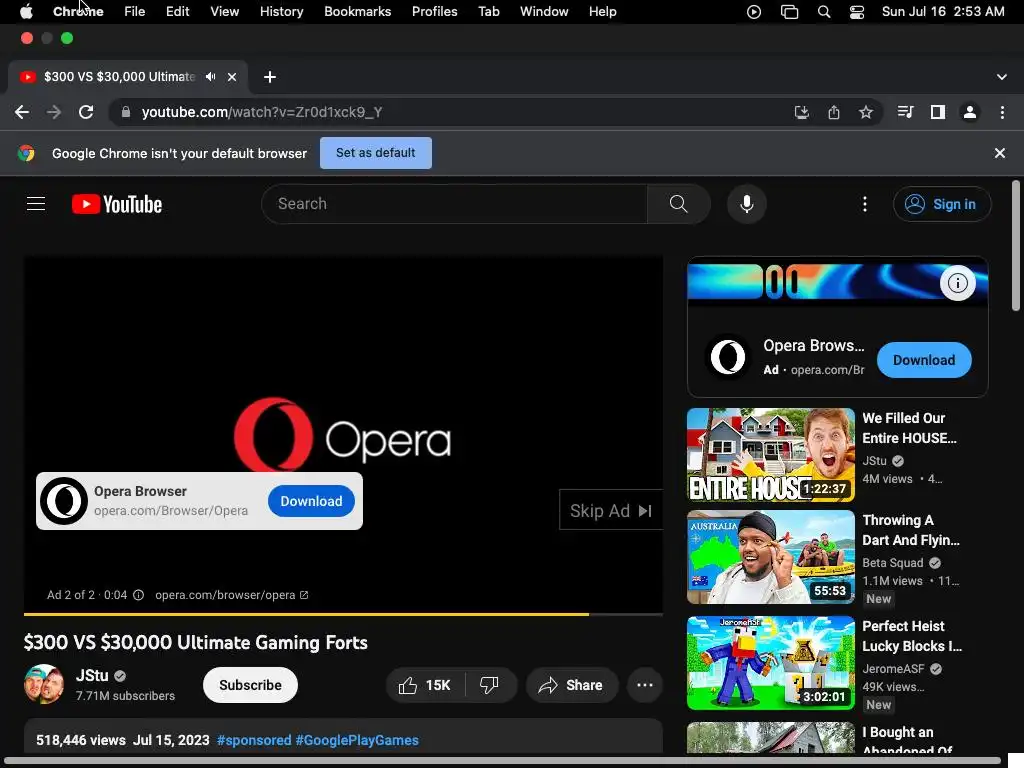Image resolution: width=1024 pixels, height=768 pixels.
Task: Open Perfect Heist Lucky Blocks video thumbnail
Action: pos(771,663)
